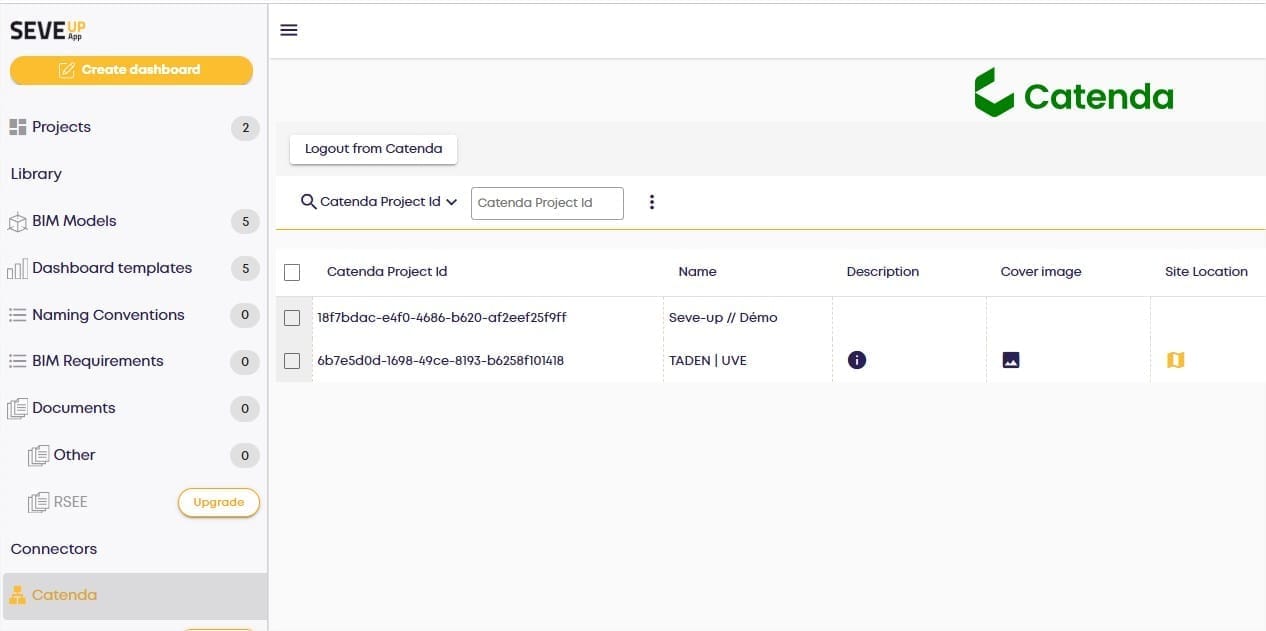Click the Upgrade button next to RSEE

point(218,502)
